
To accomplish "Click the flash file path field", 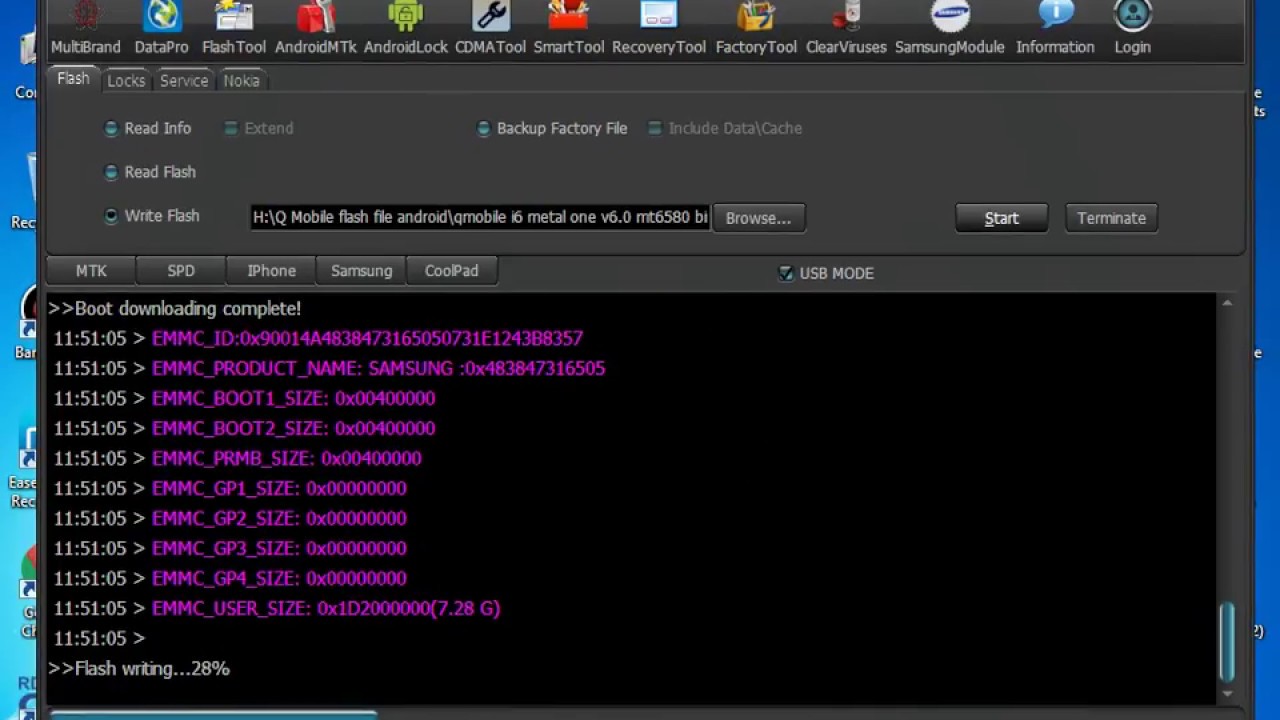I will click(x=480, y=217).
